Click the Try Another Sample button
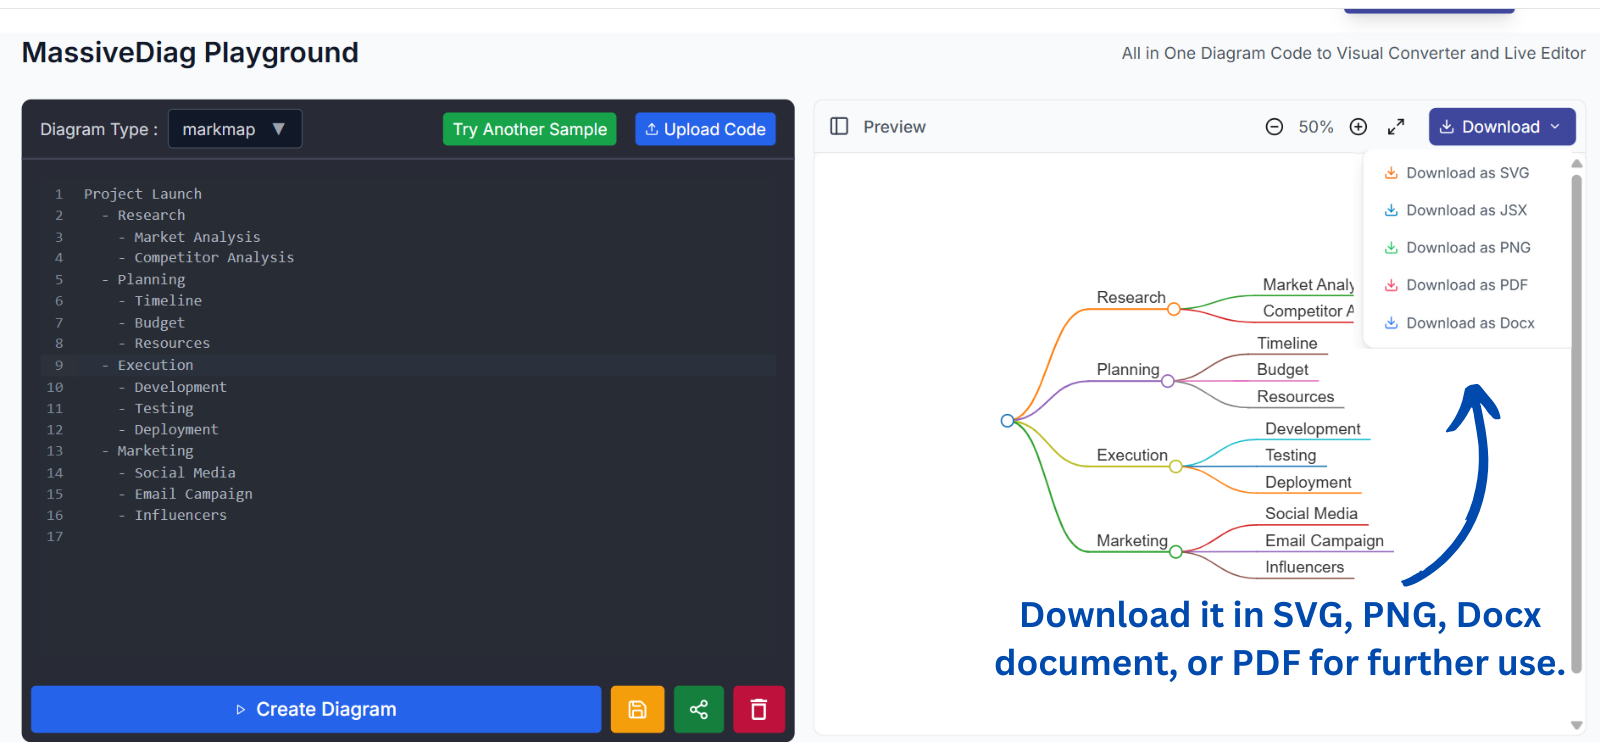This screenshot has width=1600, height=750. pyautogui.click(x=530, y=129)
